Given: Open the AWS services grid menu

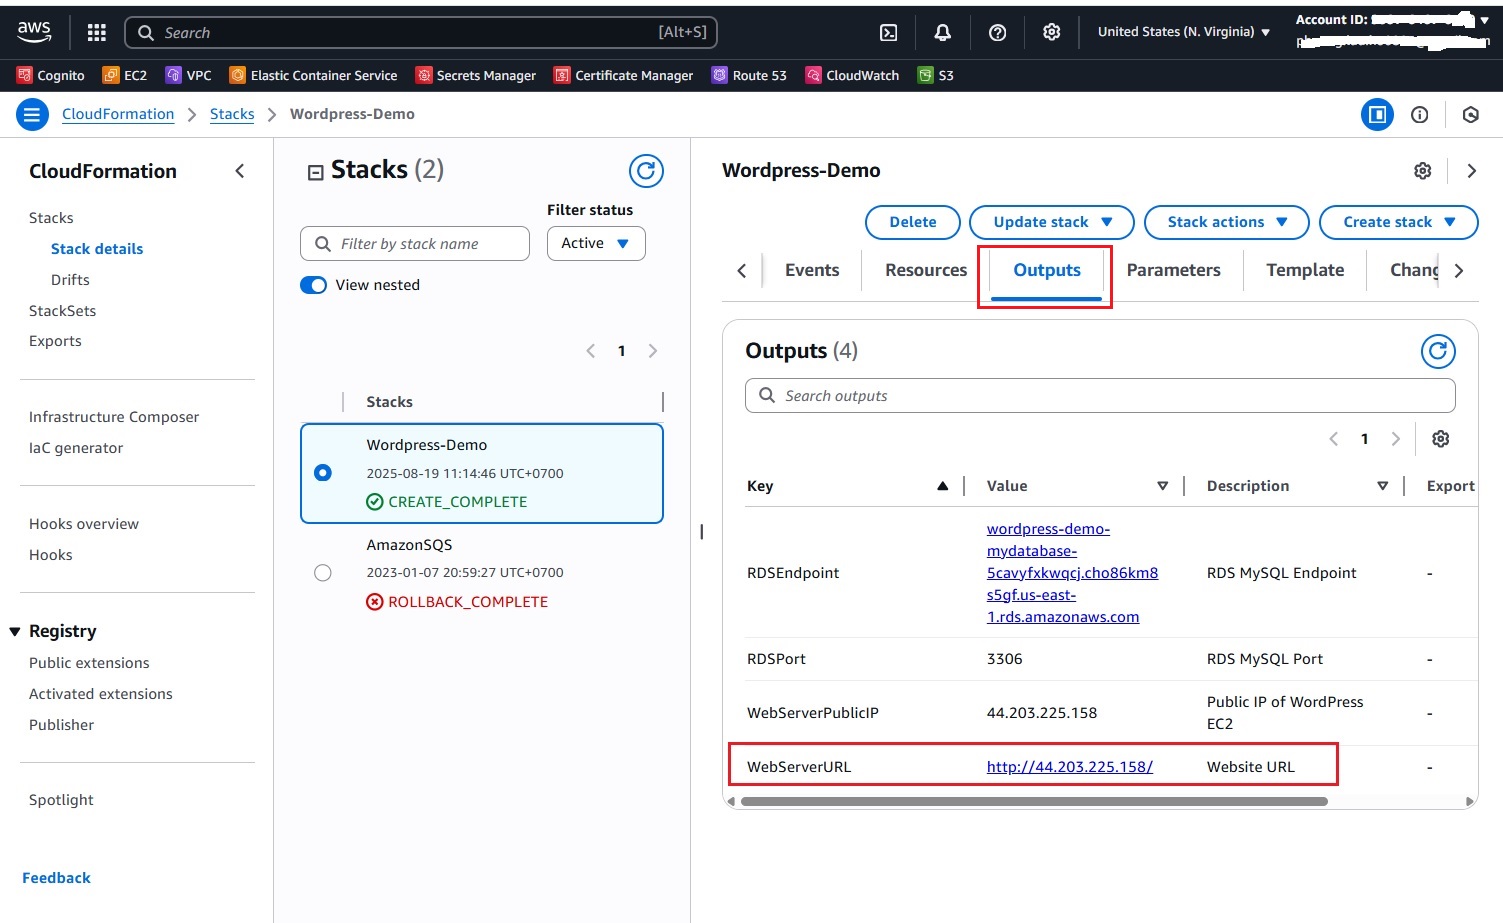Looking at the screenshot, I should [97, 33].
